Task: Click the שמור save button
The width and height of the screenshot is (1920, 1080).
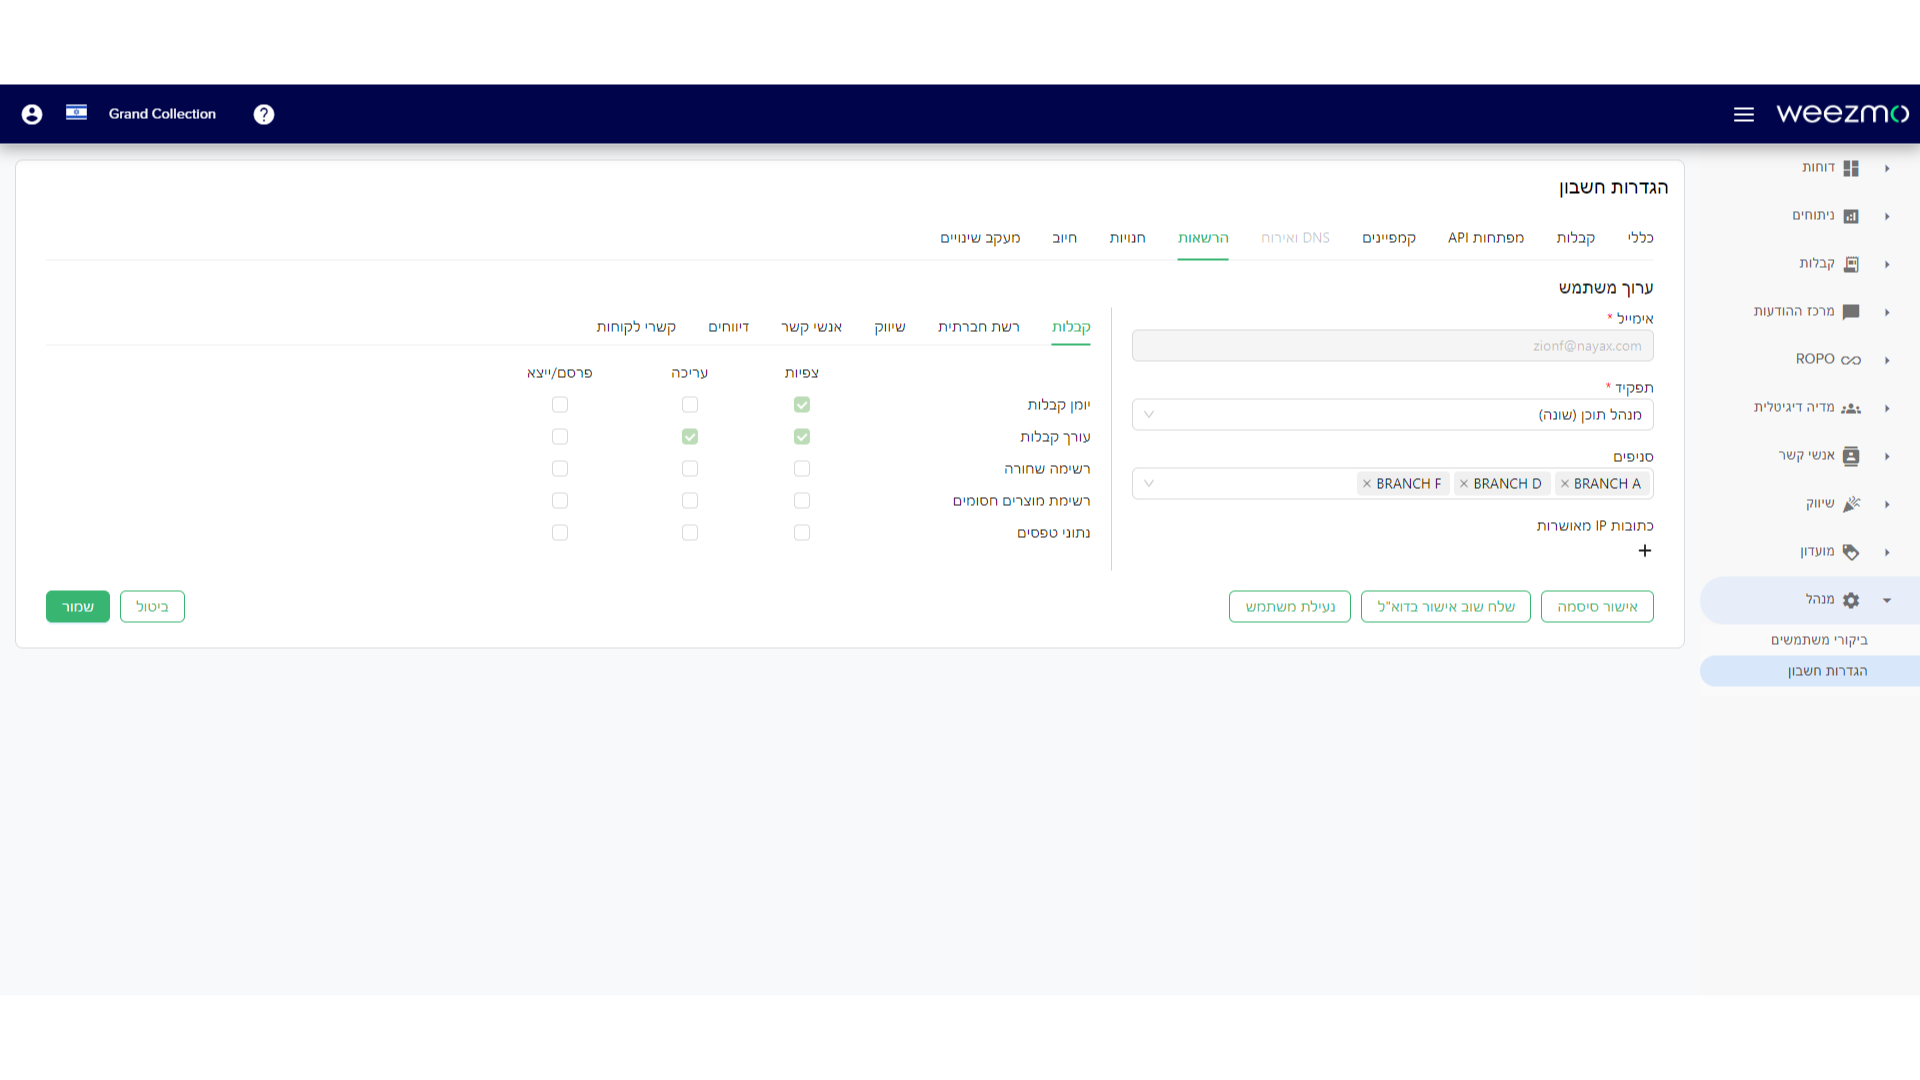Action: [78, 607]
